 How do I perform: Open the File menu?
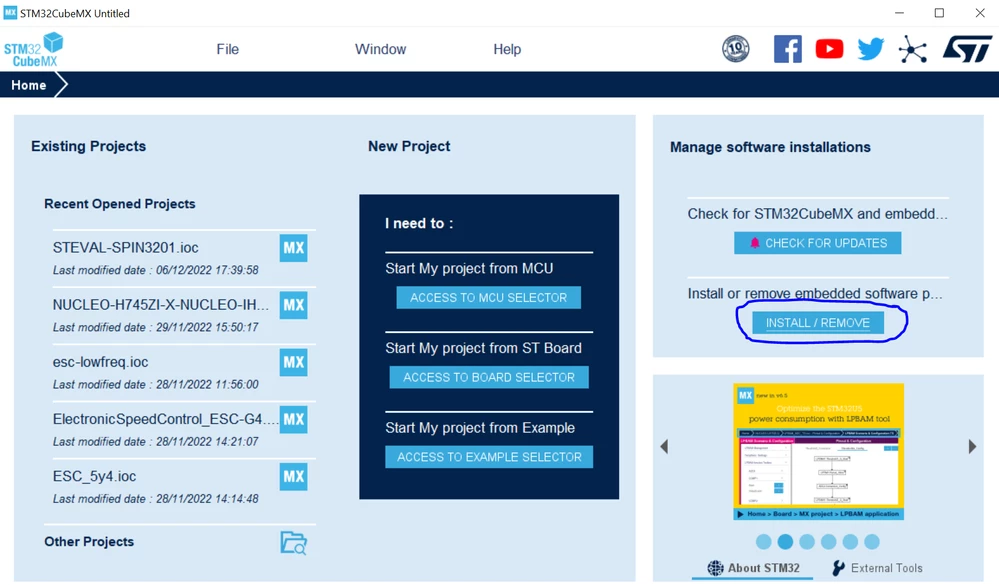(227, 49)
